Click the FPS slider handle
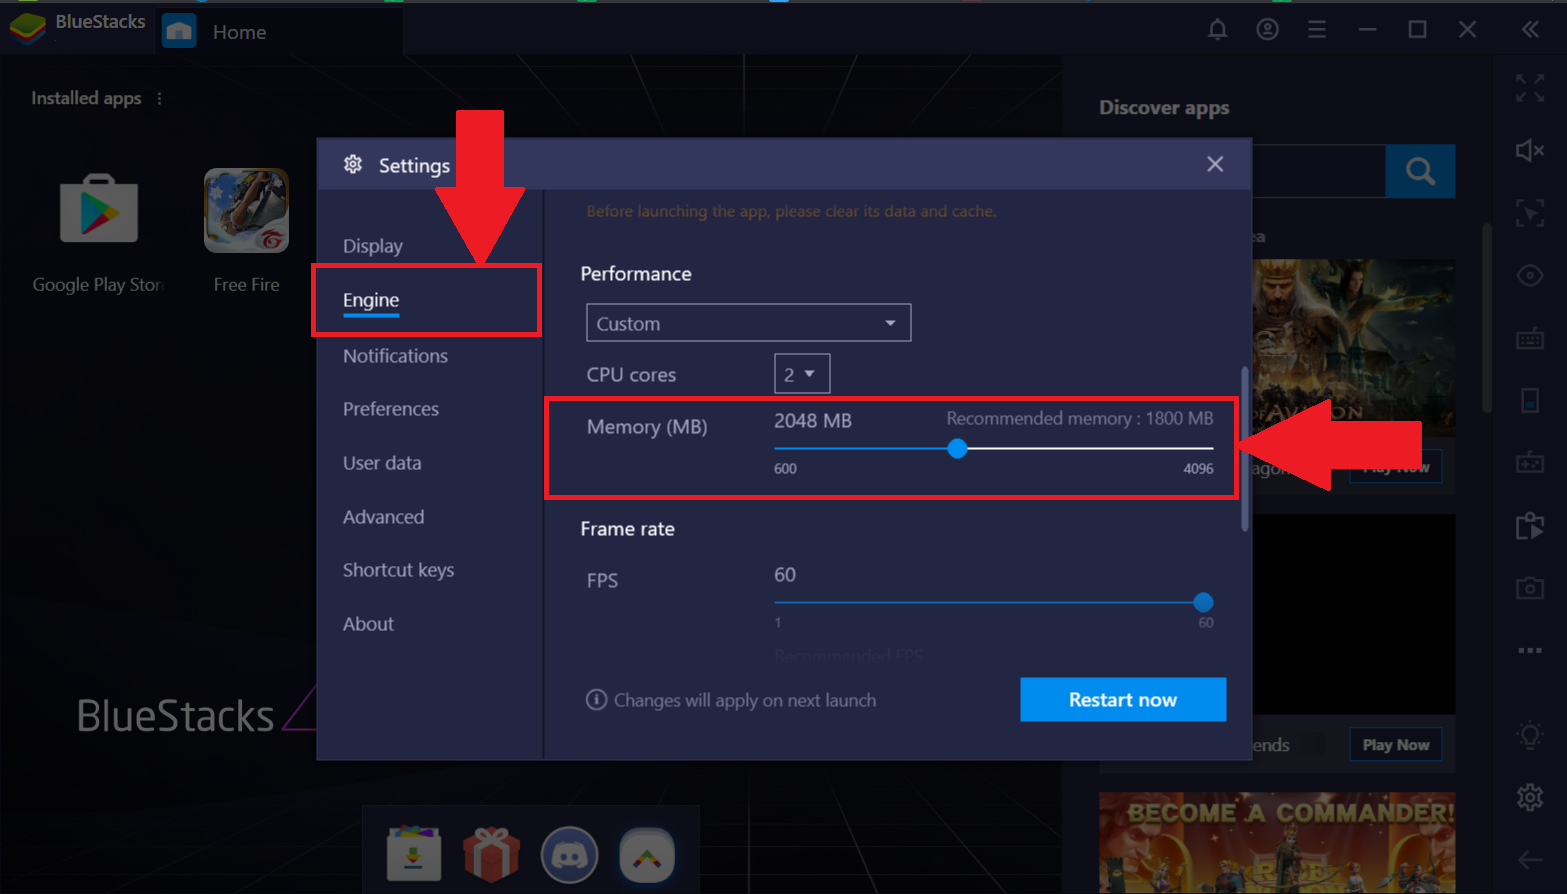This screenshot has width=1567, height=894. [x=1203, y=602]
